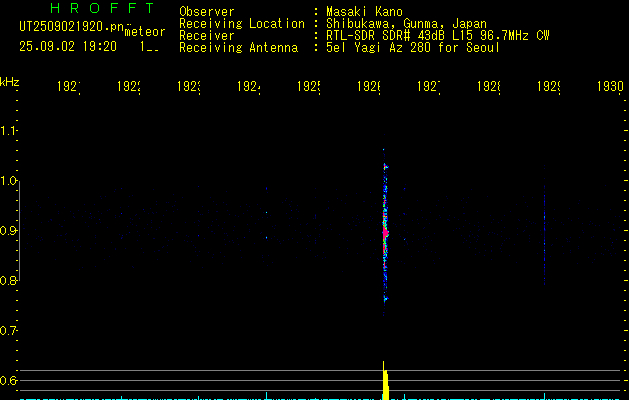
Task: Click the 5el Yagi antenna description
Action: coord(413,48)
